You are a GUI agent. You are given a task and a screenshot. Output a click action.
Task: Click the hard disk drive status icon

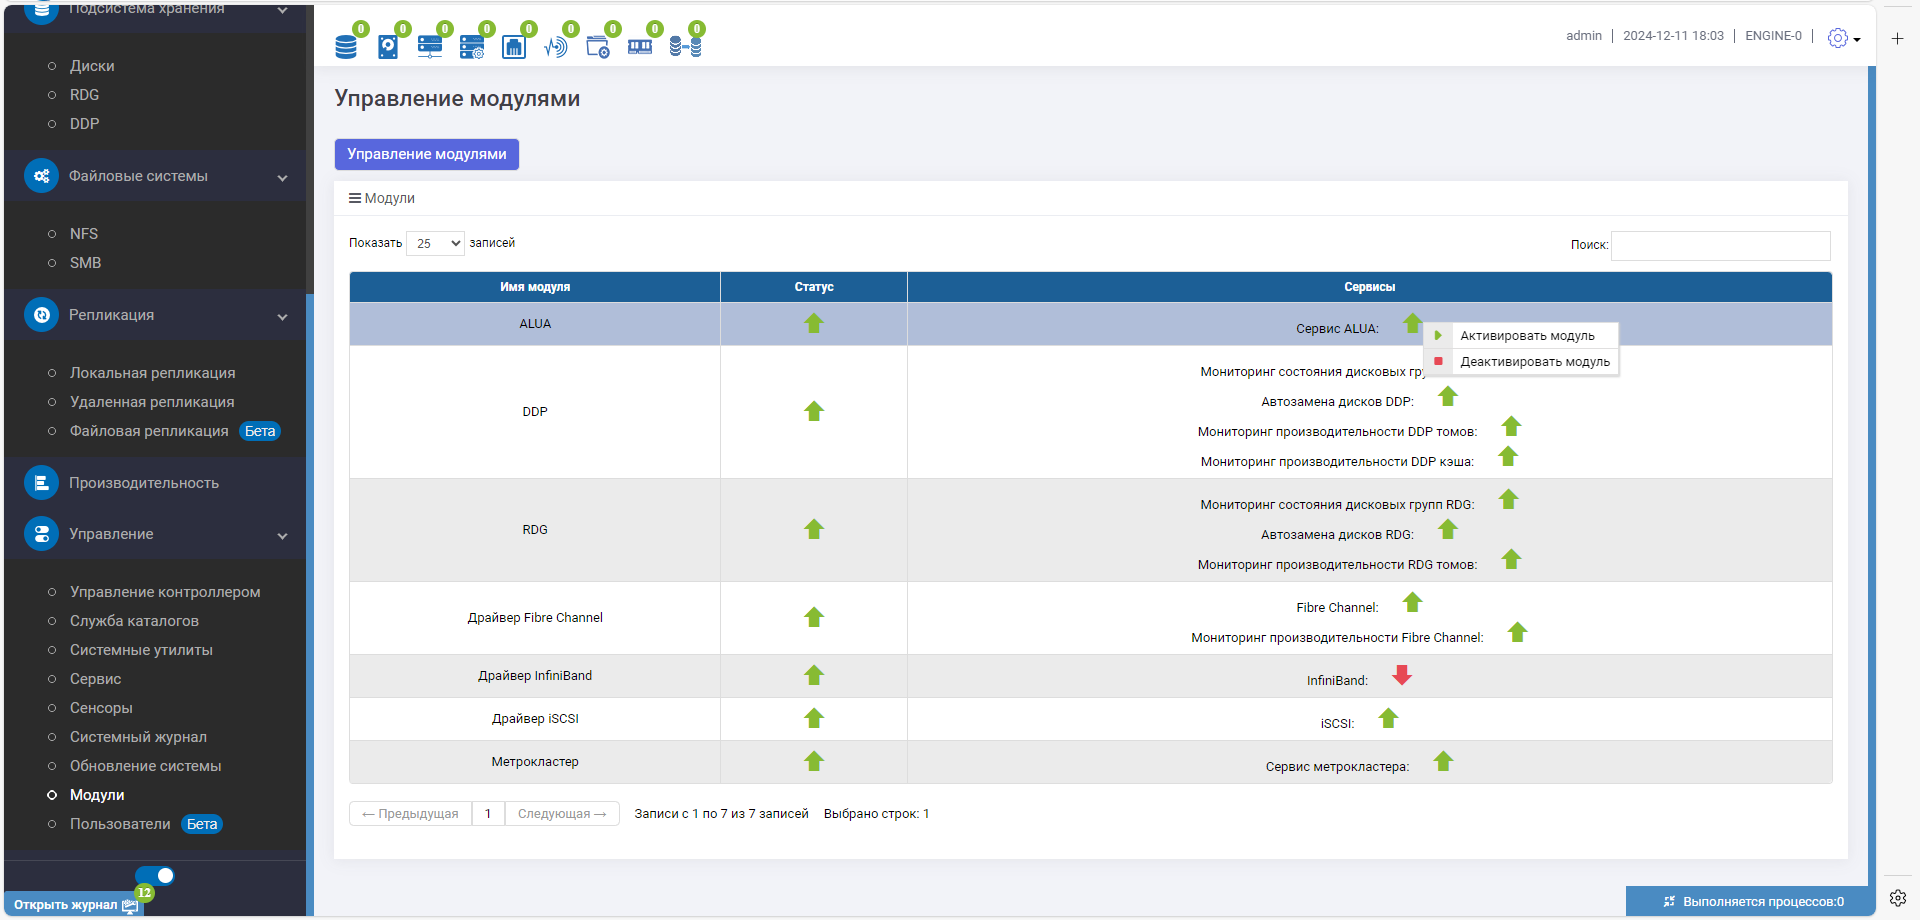point(388,46)
